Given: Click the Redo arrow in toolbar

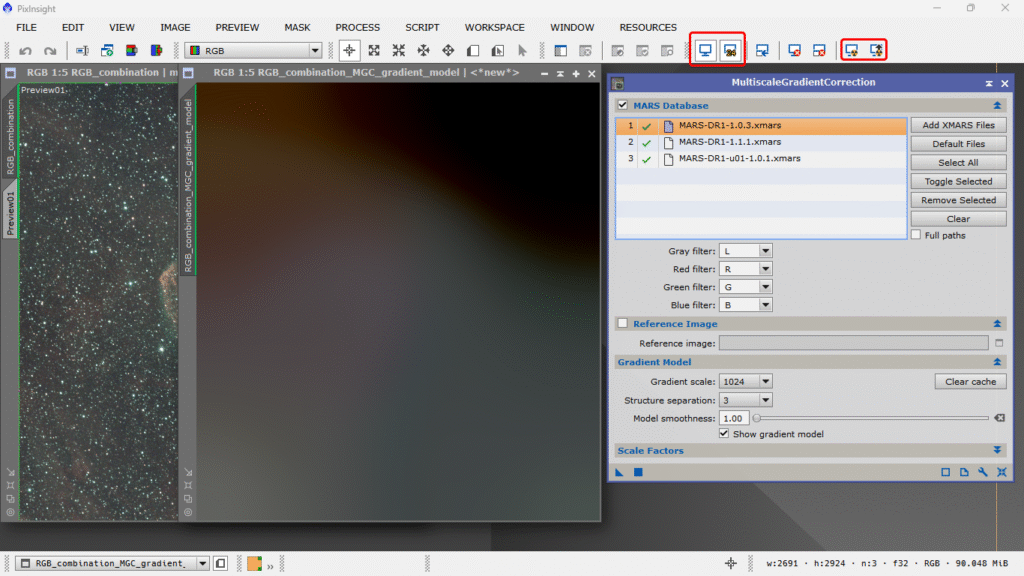Looking at the screenshot, I should 50,50.
